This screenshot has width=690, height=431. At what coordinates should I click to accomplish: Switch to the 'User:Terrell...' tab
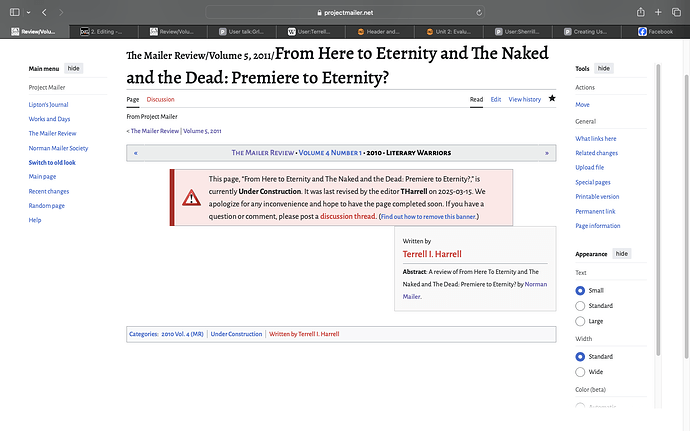(x=310, y=32)
